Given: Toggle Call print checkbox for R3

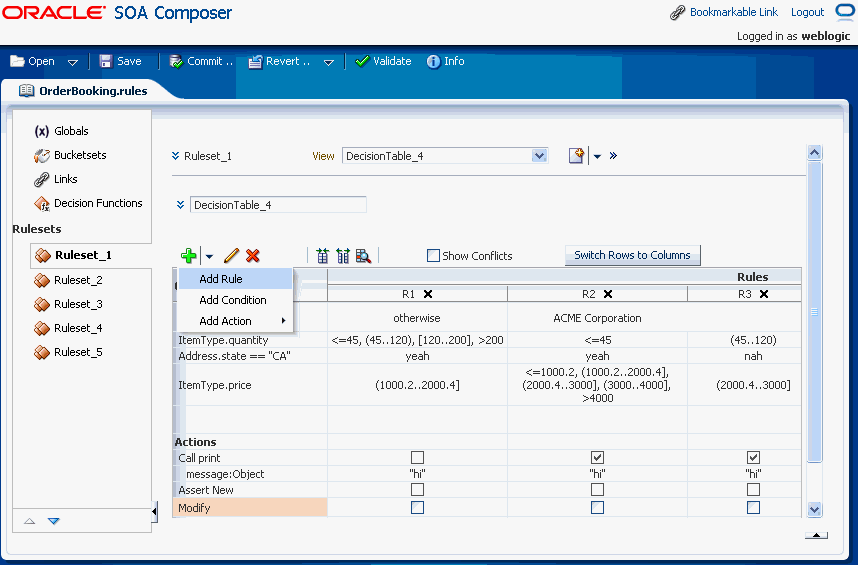Looking at the screenshot, I should [753, 457].
